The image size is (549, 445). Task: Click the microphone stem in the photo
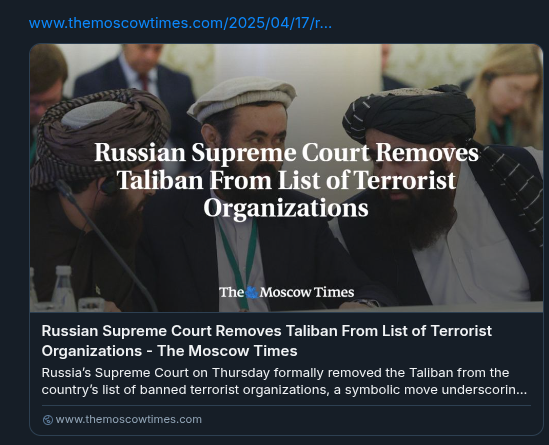(105, 245)
